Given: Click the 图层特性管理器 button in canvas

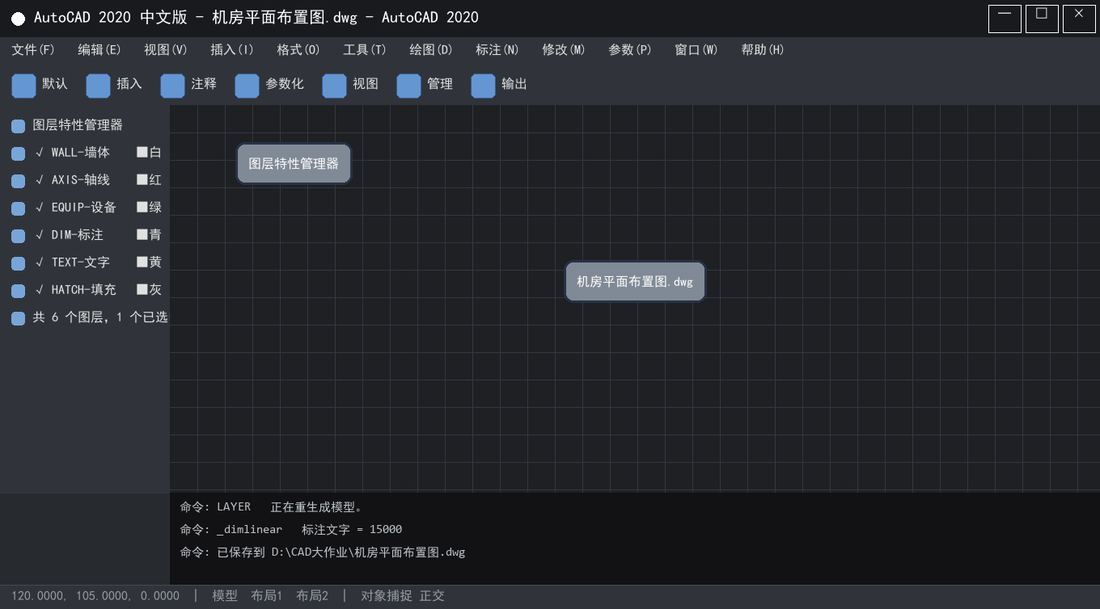Looking at the screenshot, I should tap(294, 164).
